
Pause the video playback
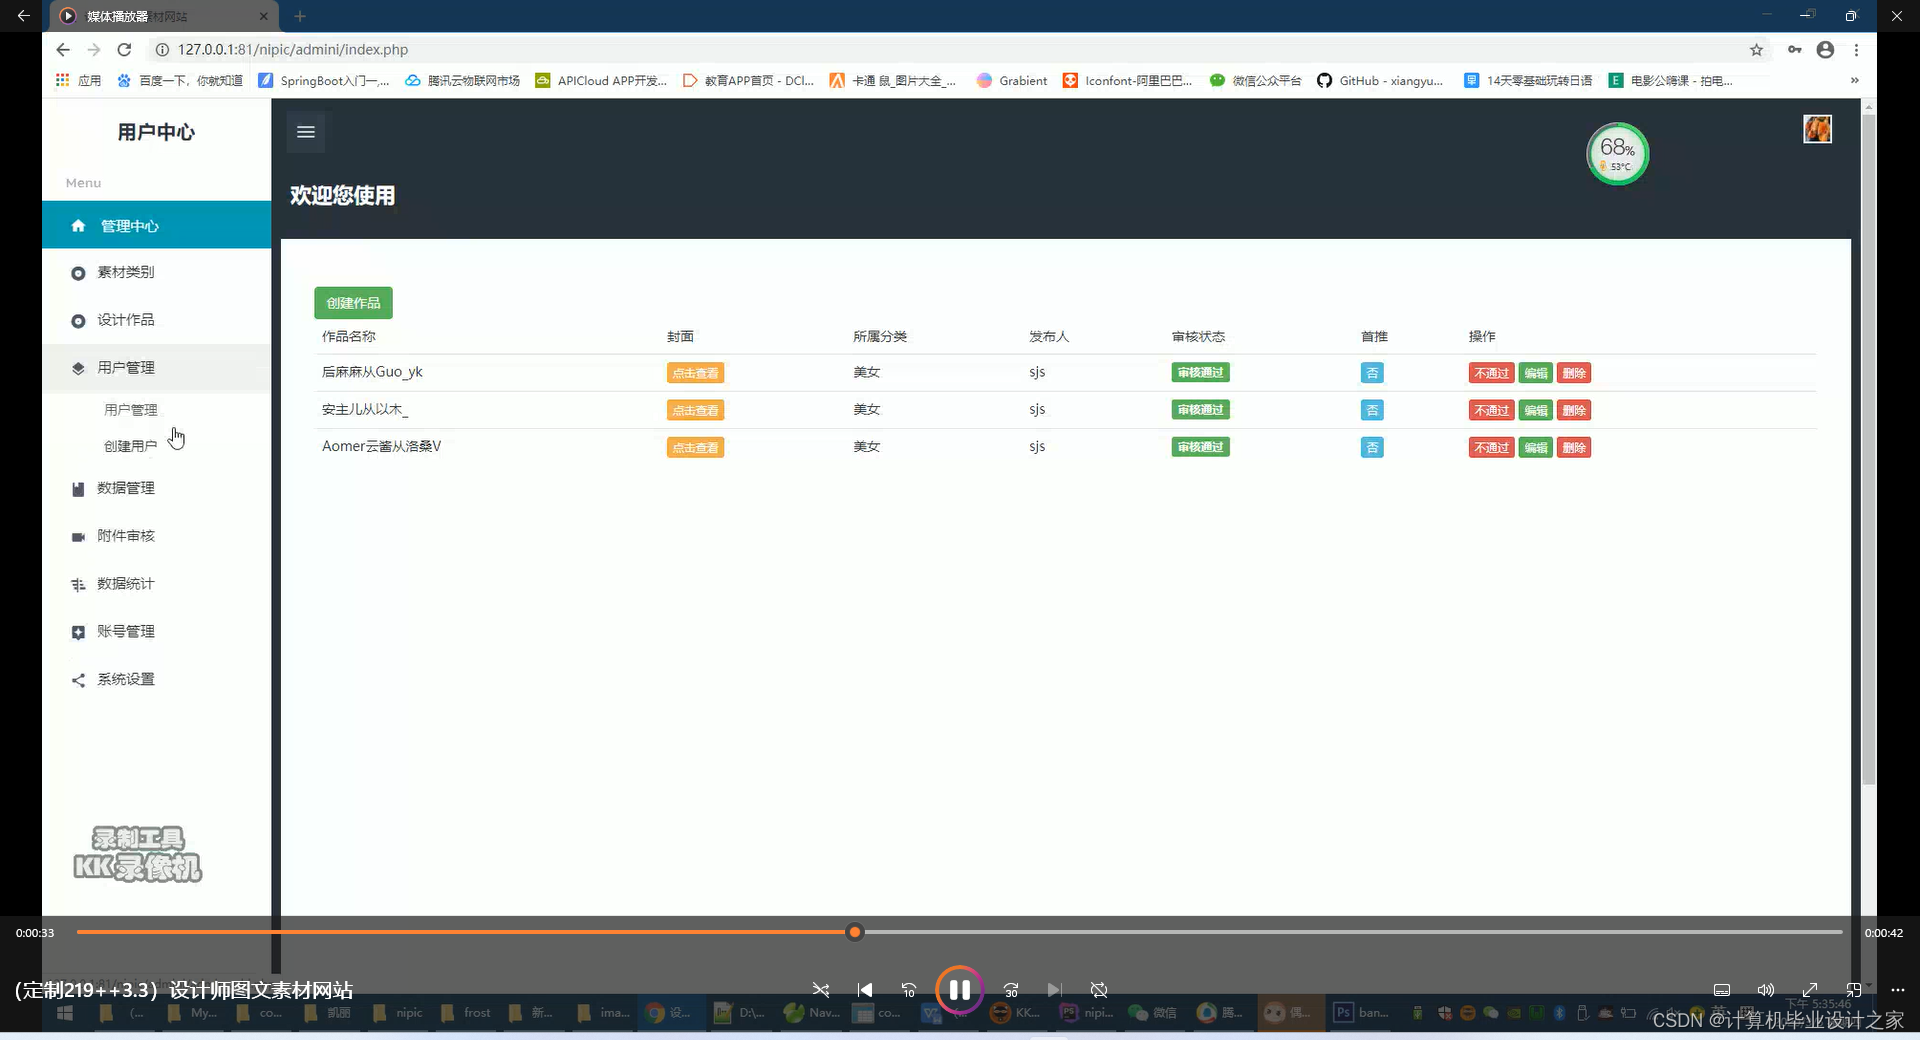959,990
